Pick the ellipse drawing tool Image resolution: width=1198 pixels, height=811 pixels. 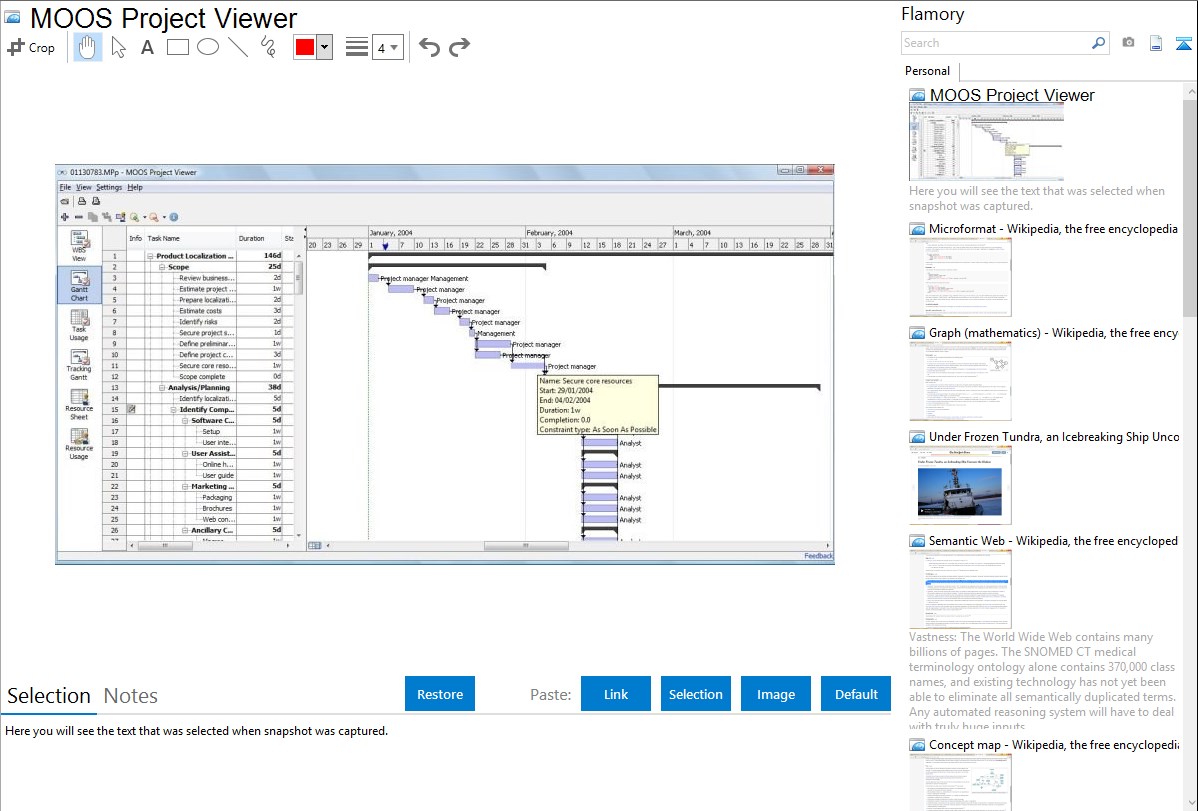tap(208, 47)
